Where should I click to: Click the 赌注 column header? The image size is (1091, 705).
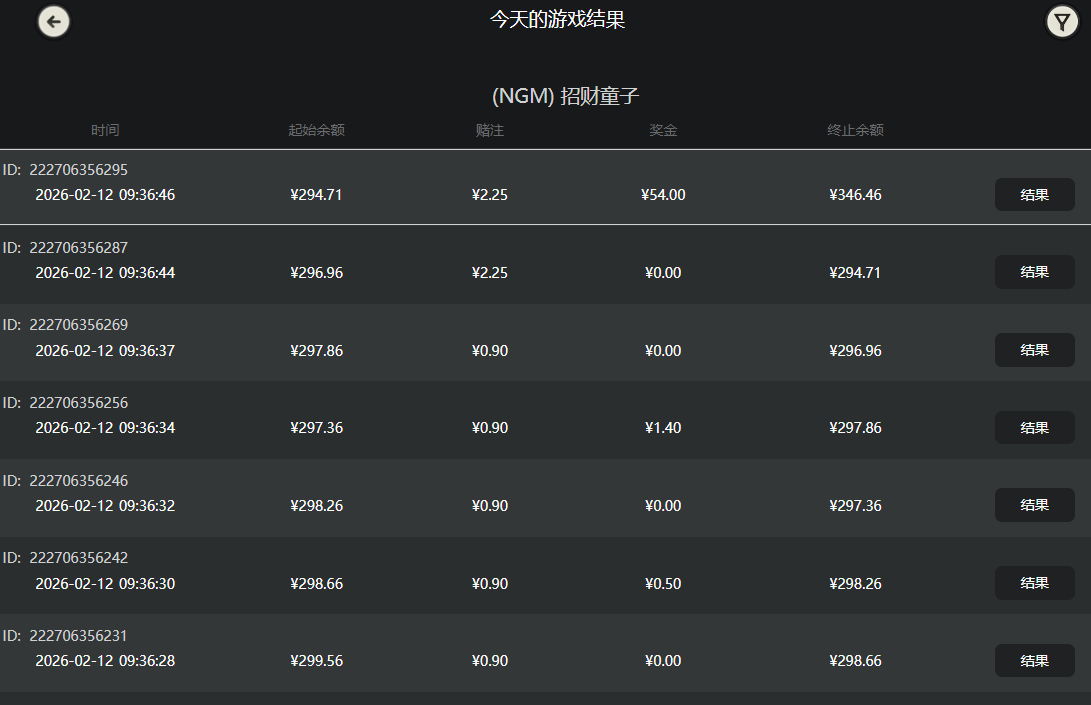[x=490, y=129]
